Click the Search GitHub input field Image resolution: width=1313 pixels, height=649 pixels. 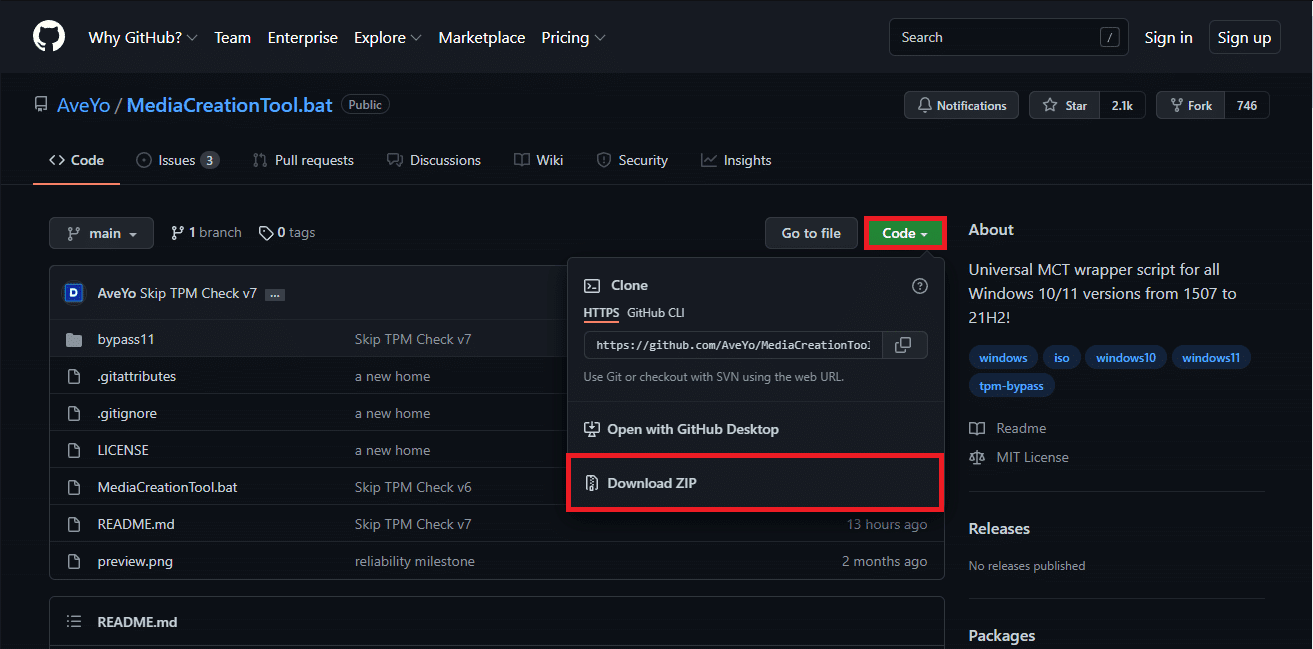coord(1009,37)
